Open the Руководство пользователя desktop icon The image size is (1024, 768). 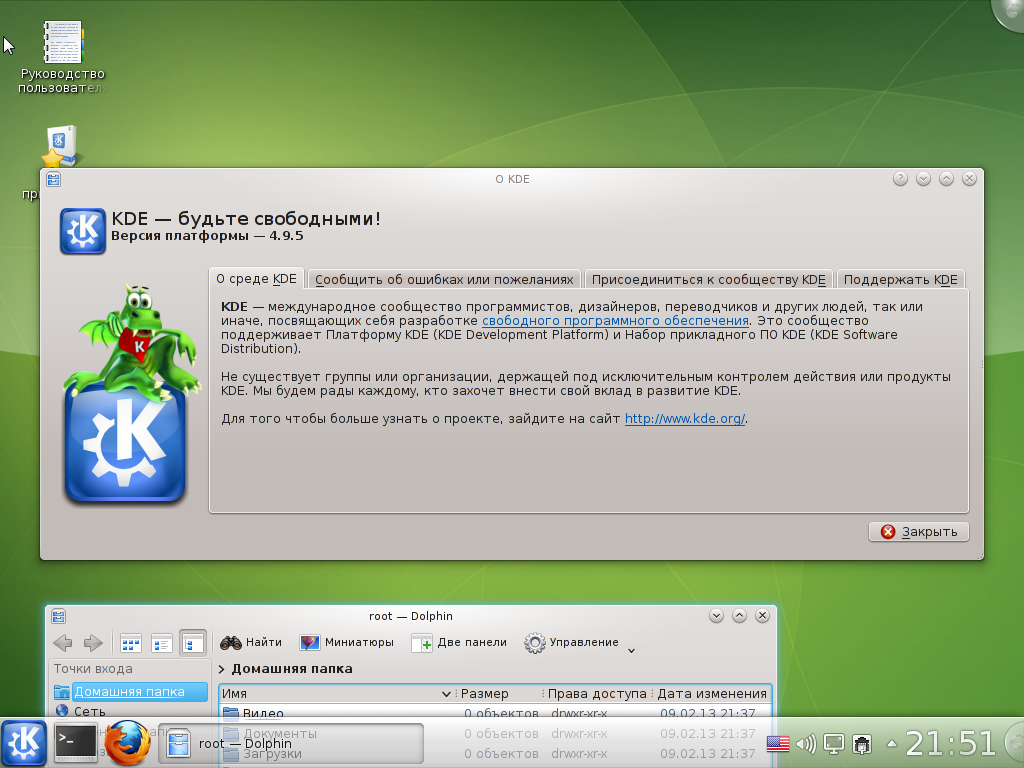pos(62,57)
